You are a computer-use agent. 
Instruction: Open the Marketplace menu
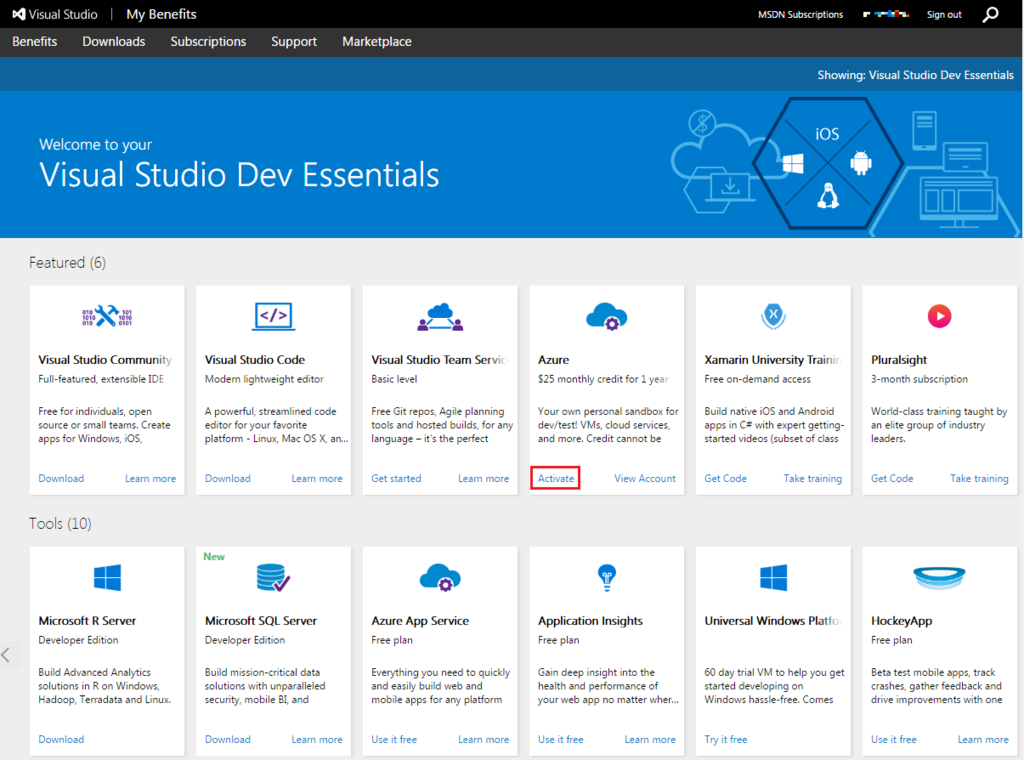coord(377,42)
